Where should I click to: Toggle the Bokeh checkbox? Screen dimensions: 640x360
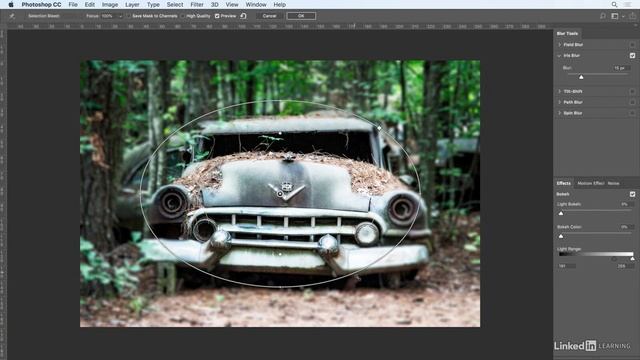(632, 194)
